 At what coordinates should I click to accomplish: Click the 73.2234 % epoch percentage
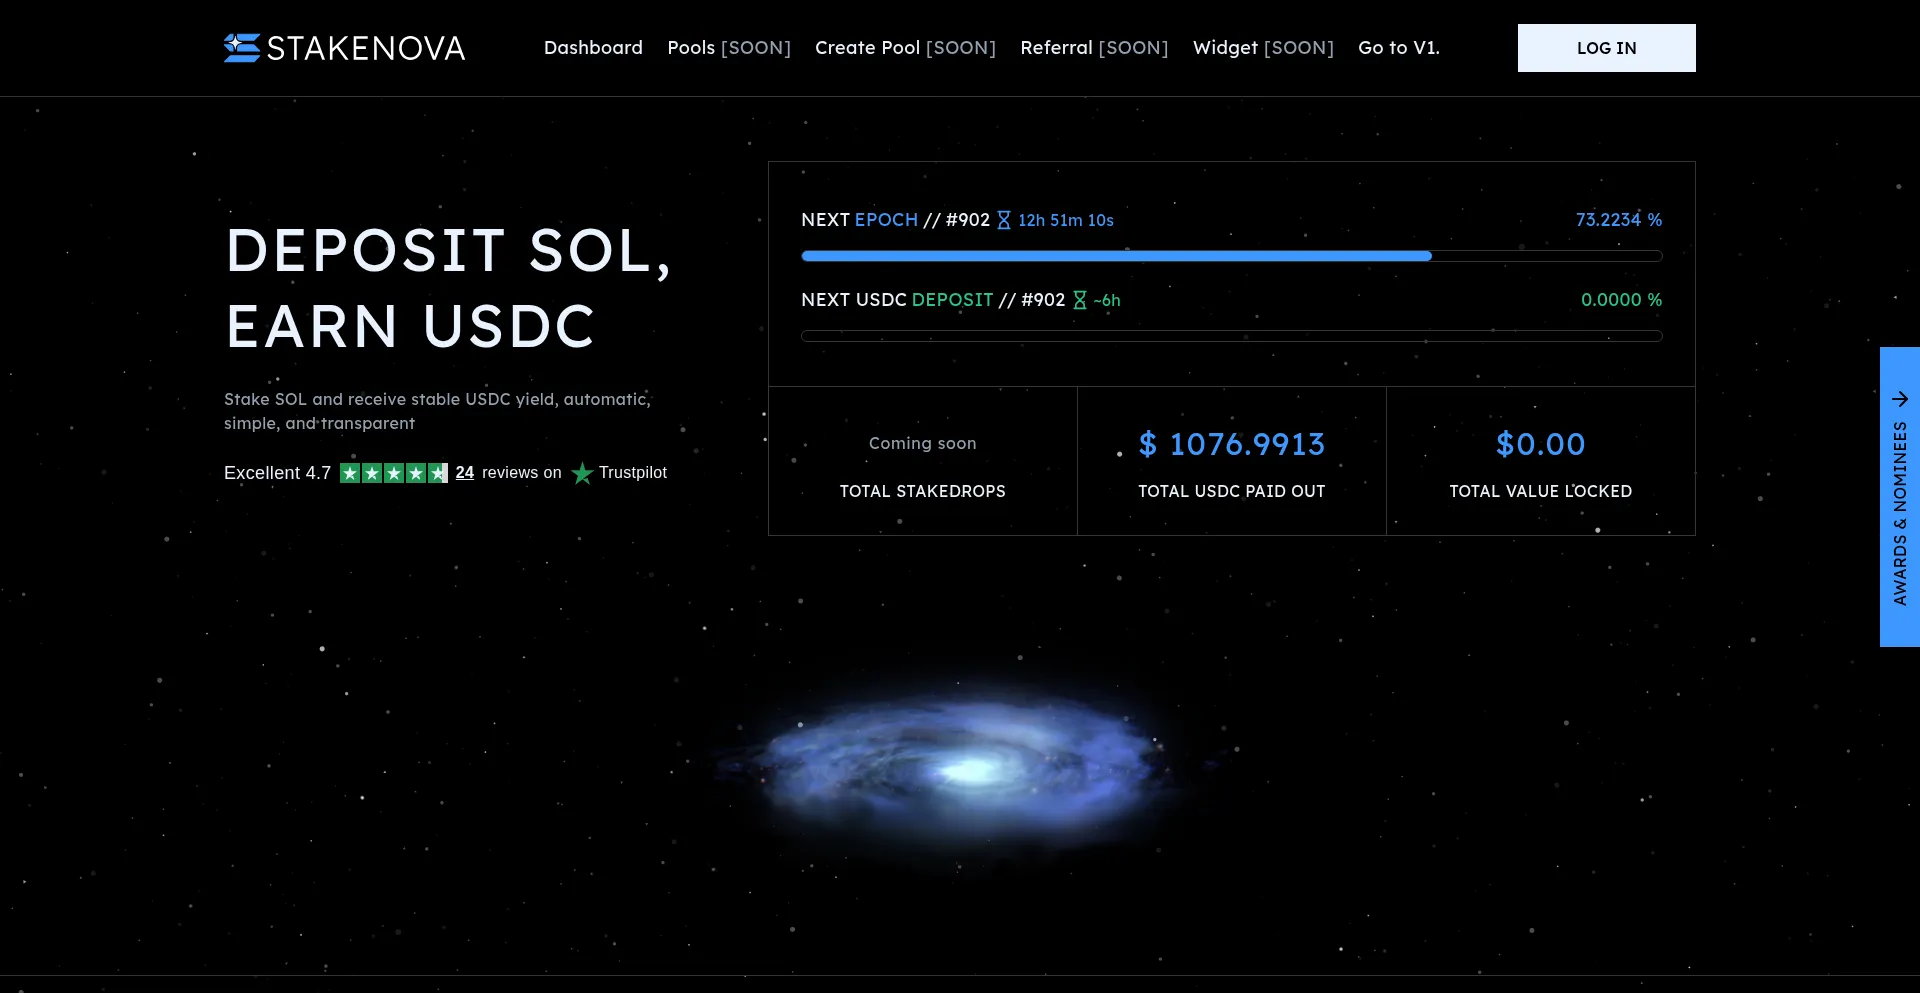click(x=1619, y=220)
